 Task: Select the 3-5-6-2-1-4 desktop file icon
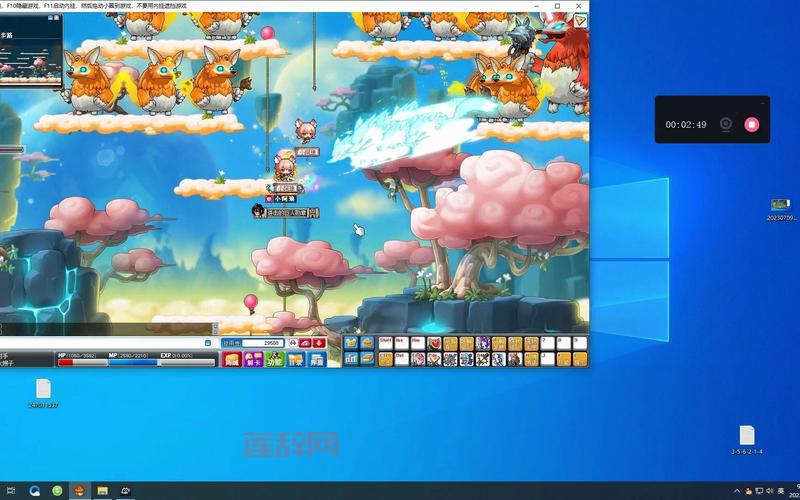[x=747, y=435]
